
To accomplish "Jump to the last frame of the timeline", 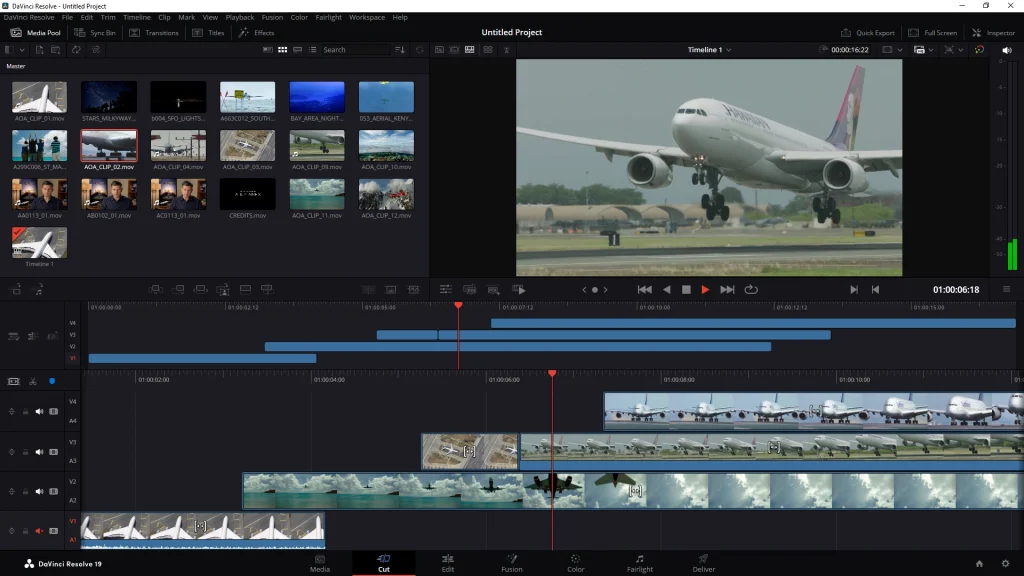I will tap(727, 289).
